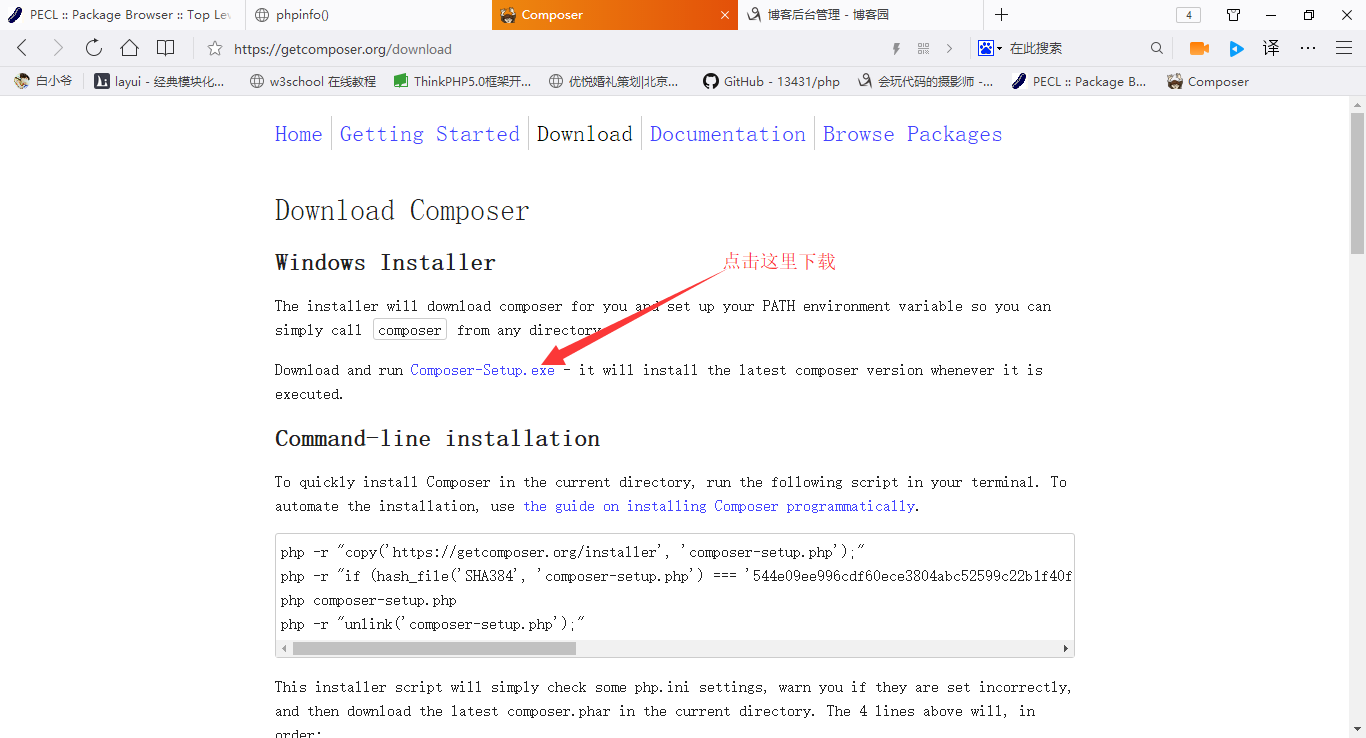
Task: Open the Browse Packages nav link
Action: point(912,134)
